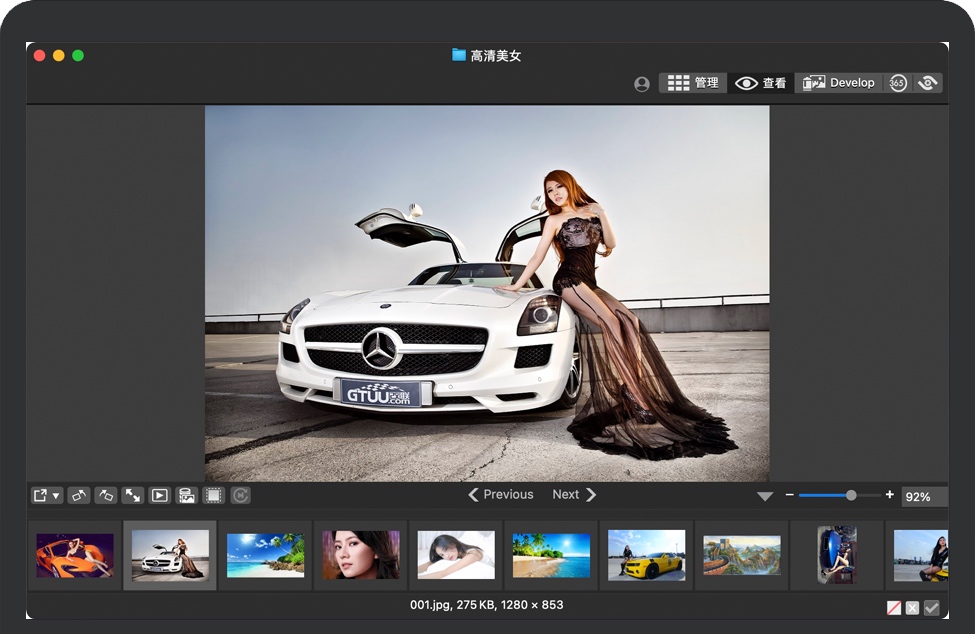Switch to the 管理 (Manage) mode tab
975x634 pixels.
[x=693, y=83]
